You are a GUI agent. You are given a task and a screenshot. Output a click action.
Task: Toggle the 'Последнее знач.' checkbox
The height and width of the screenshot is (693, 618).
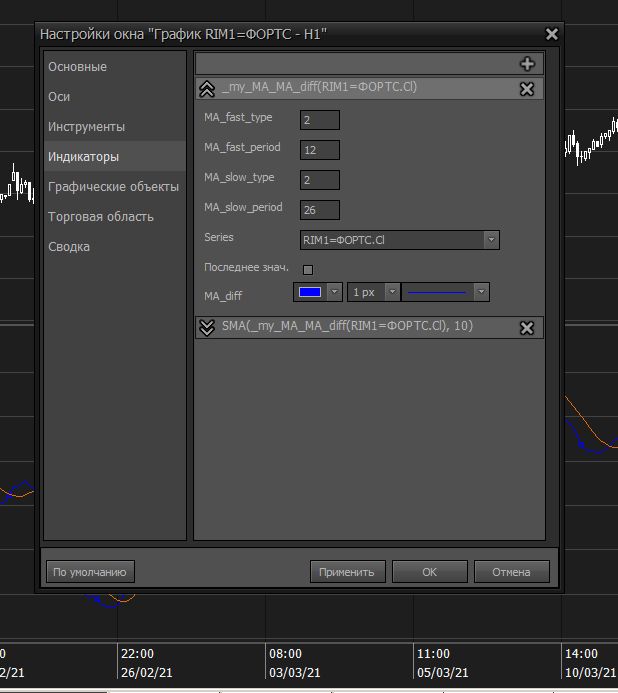tap(308, 269)
